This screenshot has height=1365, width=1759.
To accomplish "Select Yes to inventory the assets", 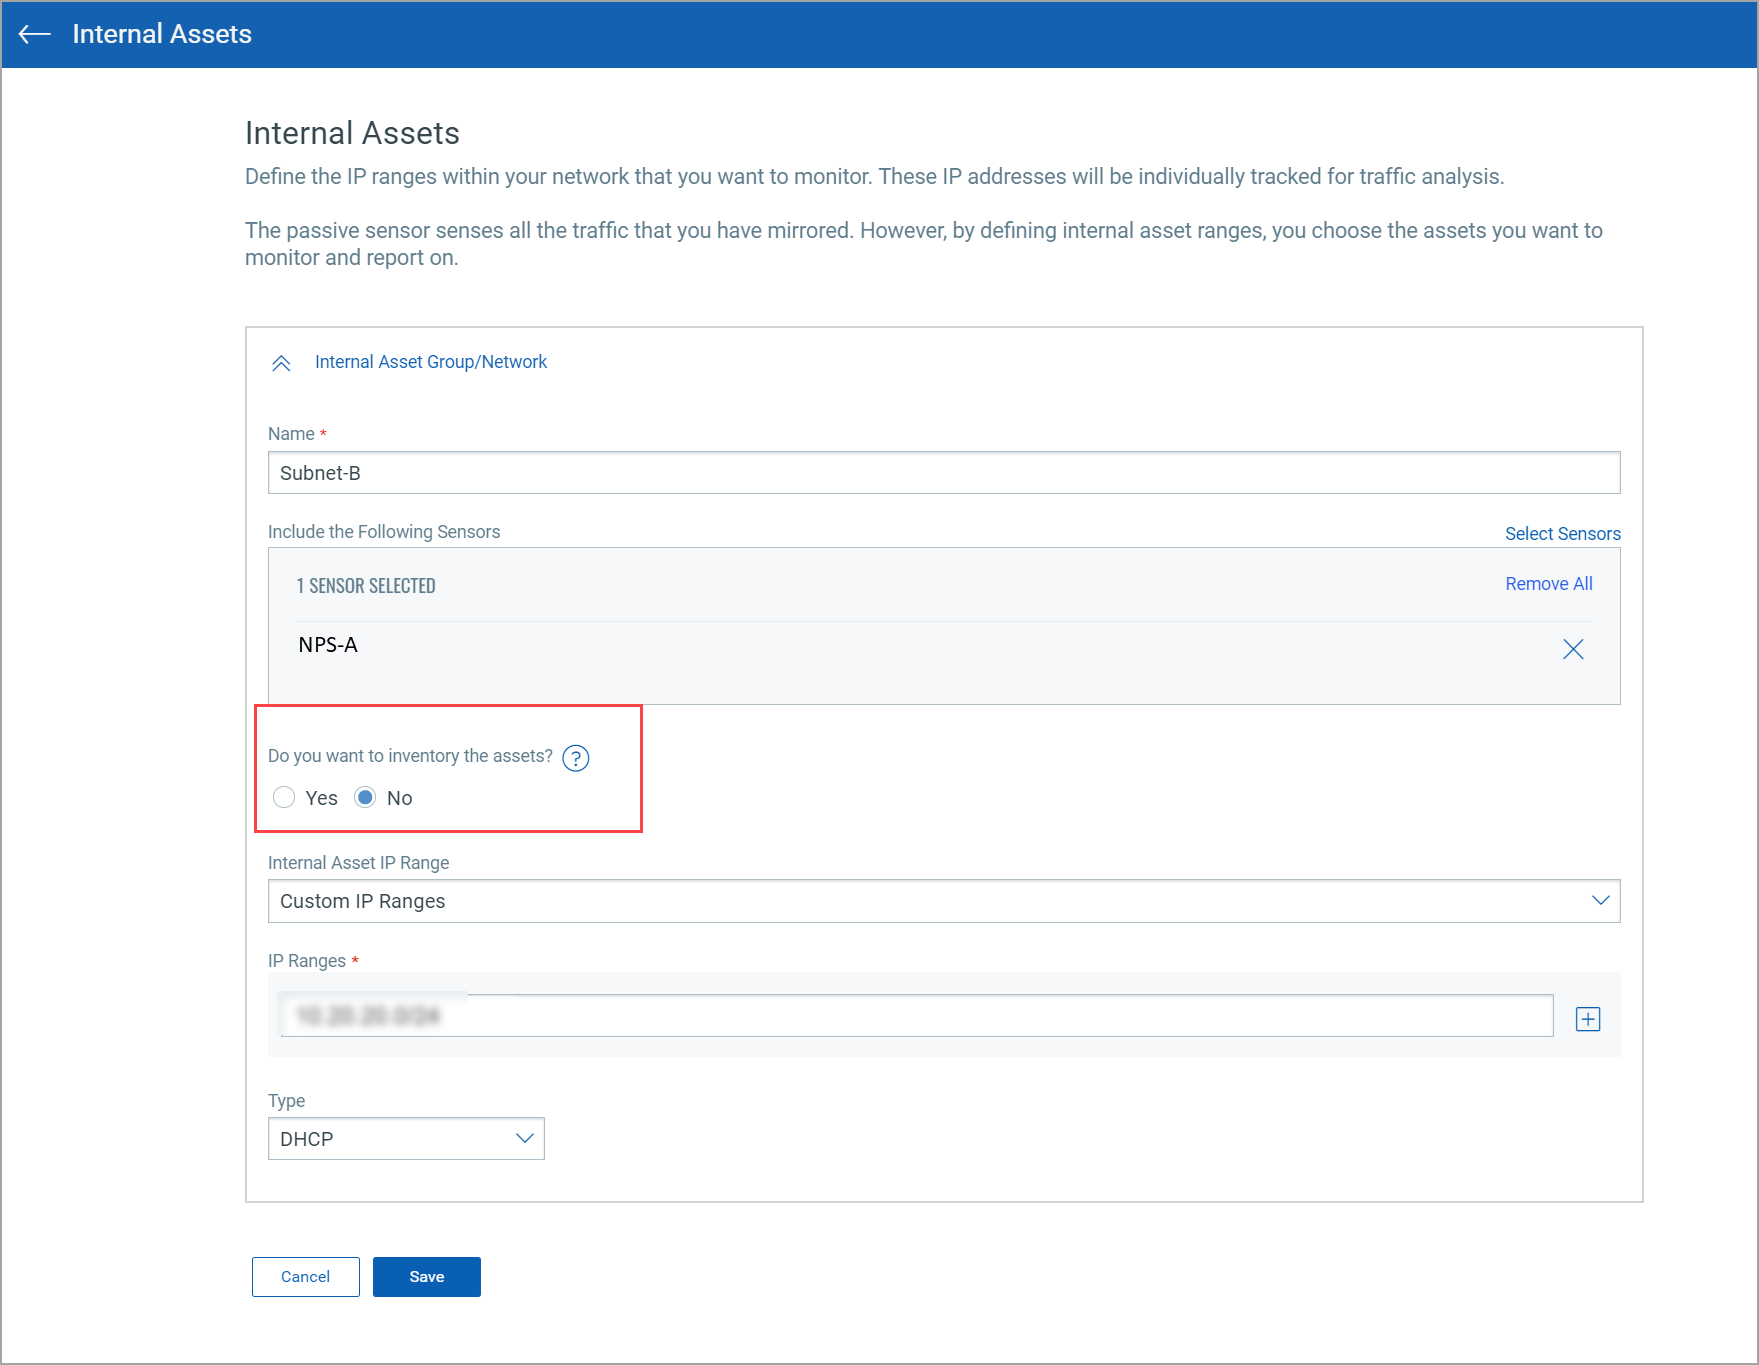I will (284, 797).
